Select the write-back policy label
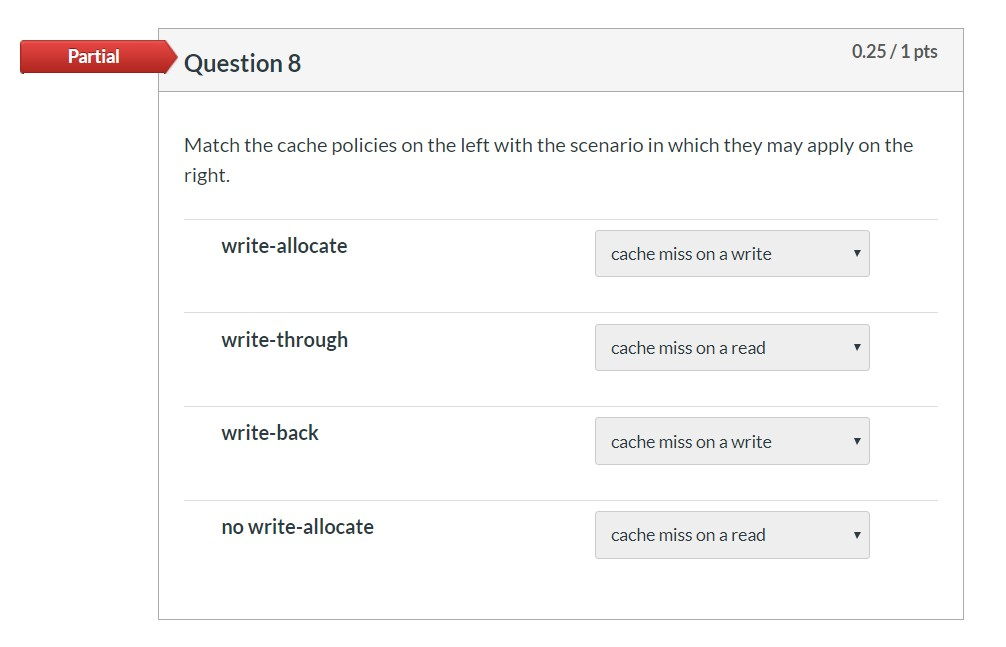The image size is (1006, 647). [270, 433]
